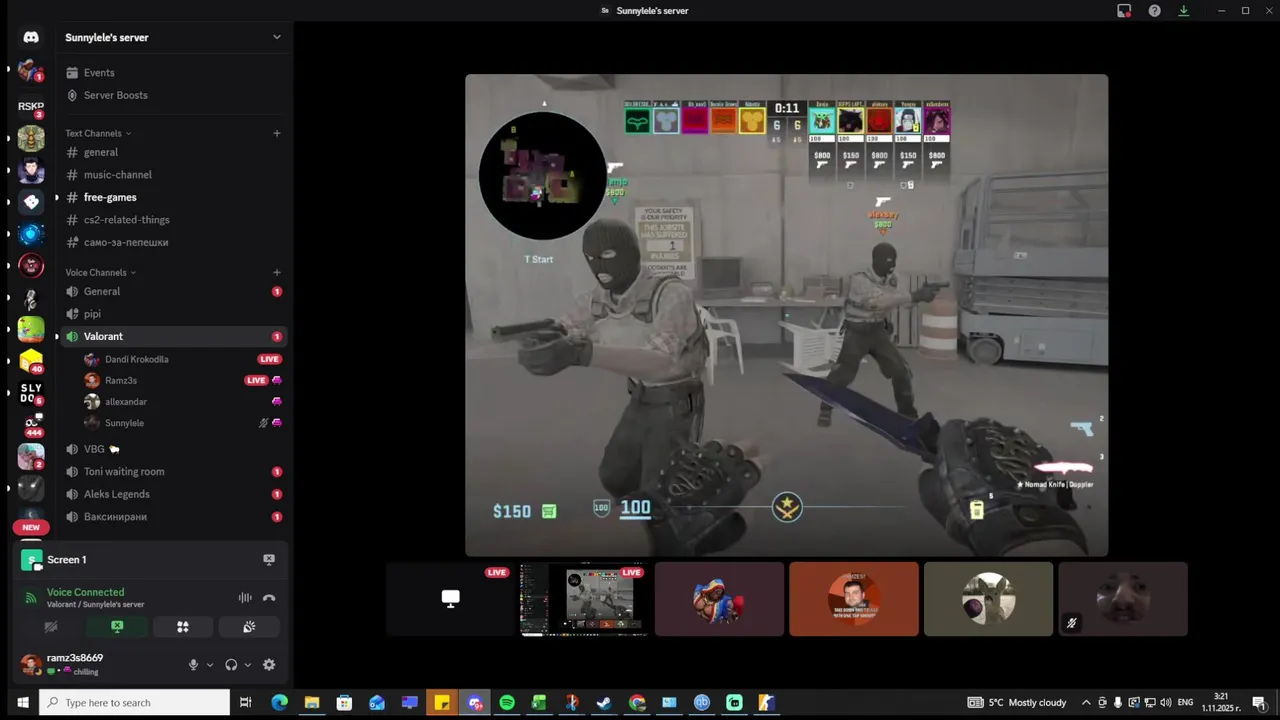Join pipi voice channel
Image resolution: width=1280 pixels, height=720 pixels.
[174, 314]
